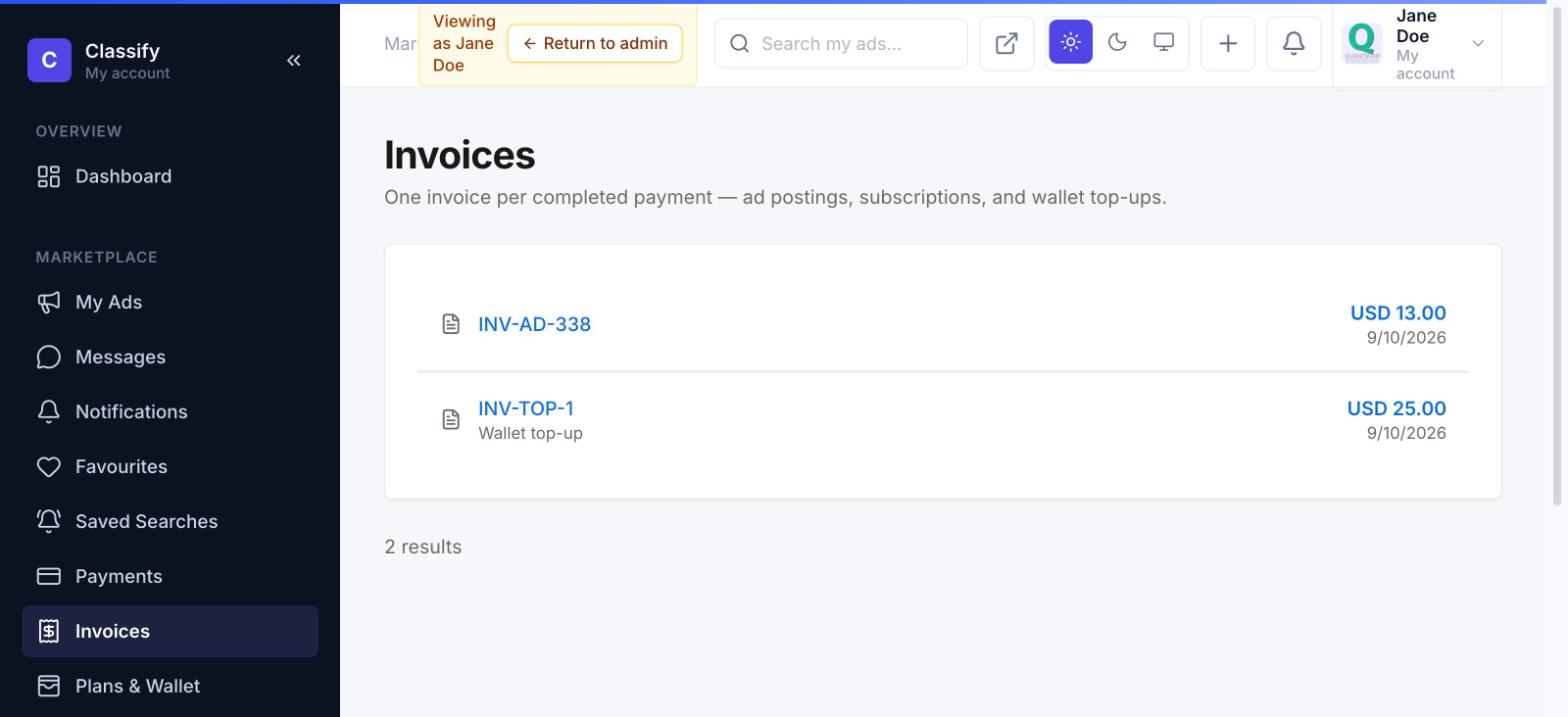Click the Invoices page heading
Screen dimensions: 1568x717
click(460, 155)
